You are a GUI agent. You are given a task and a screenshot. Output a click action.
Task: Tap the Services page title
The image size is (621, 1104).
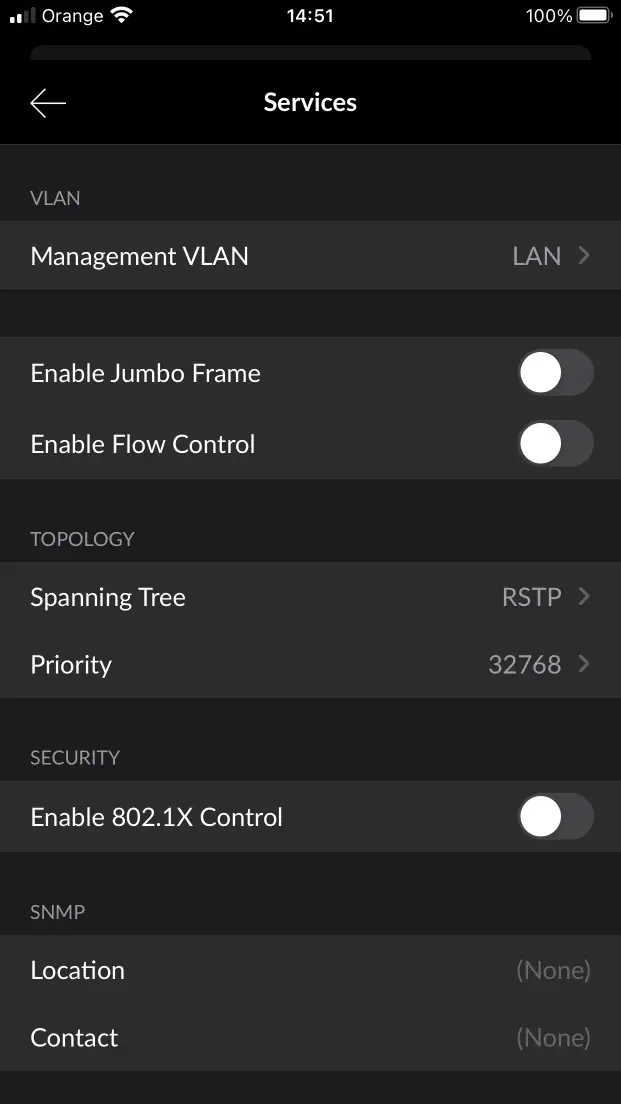[x=310, y=102]
